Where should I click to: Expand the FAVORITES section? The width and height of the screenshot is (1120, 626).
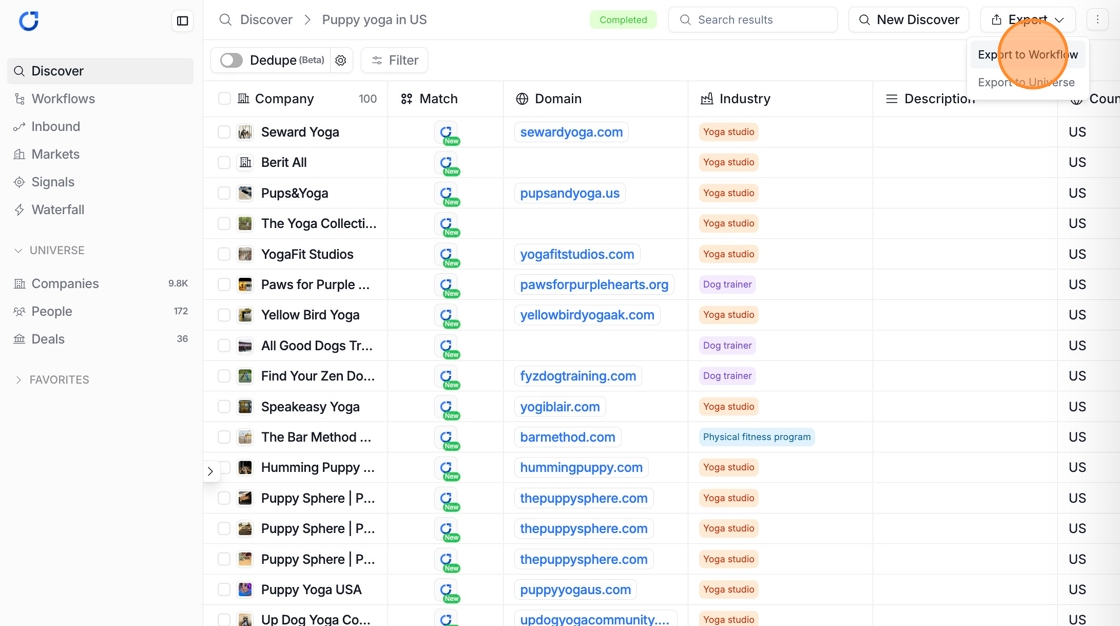point(19,379)
